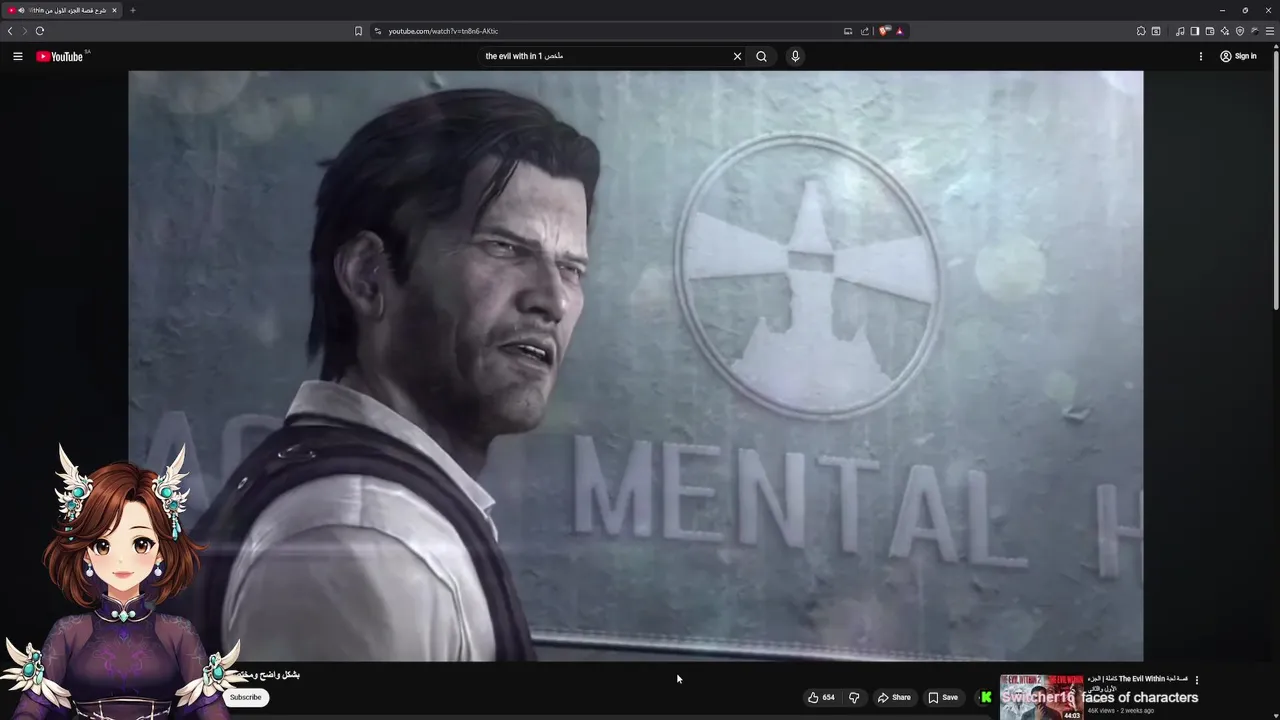Open the browser main hamburger menu
The height and width of the screenshot is (720, 1280).
coord(1270,31)
